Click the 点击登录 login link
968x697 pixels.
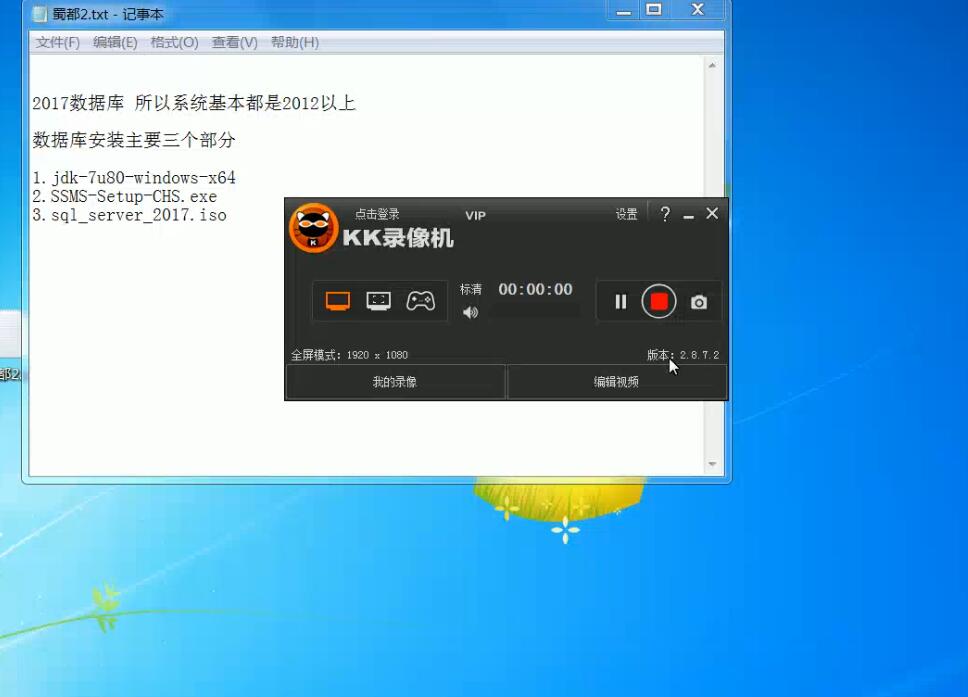[x=377, y=214]
